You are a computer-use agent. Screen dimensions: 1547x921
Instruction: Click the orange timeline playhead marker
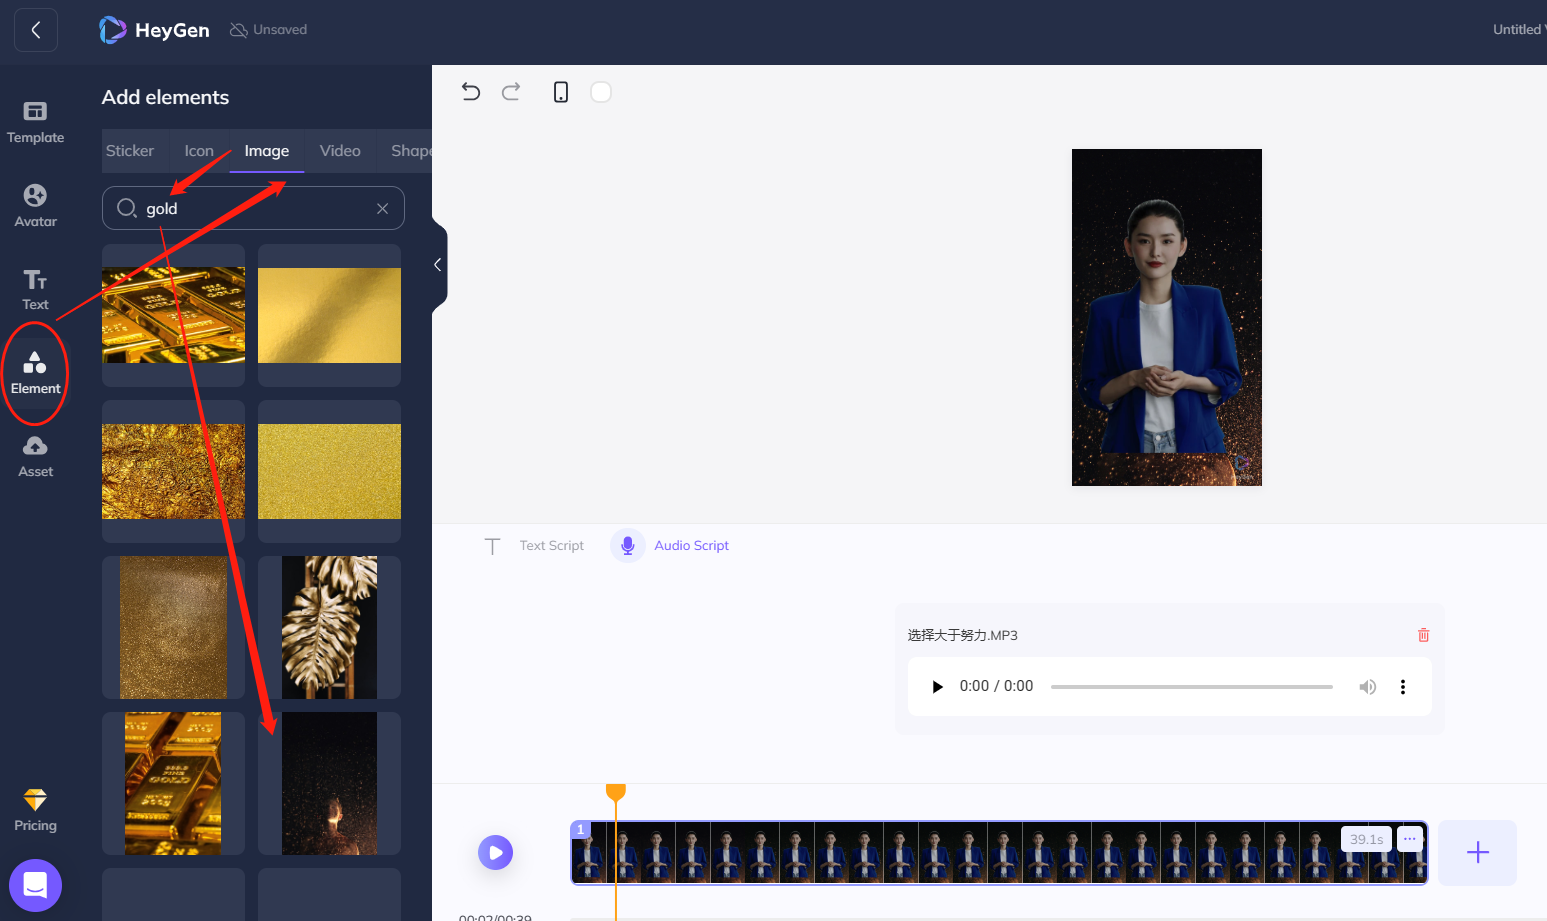pyautogui.click(x=616, y=792)
